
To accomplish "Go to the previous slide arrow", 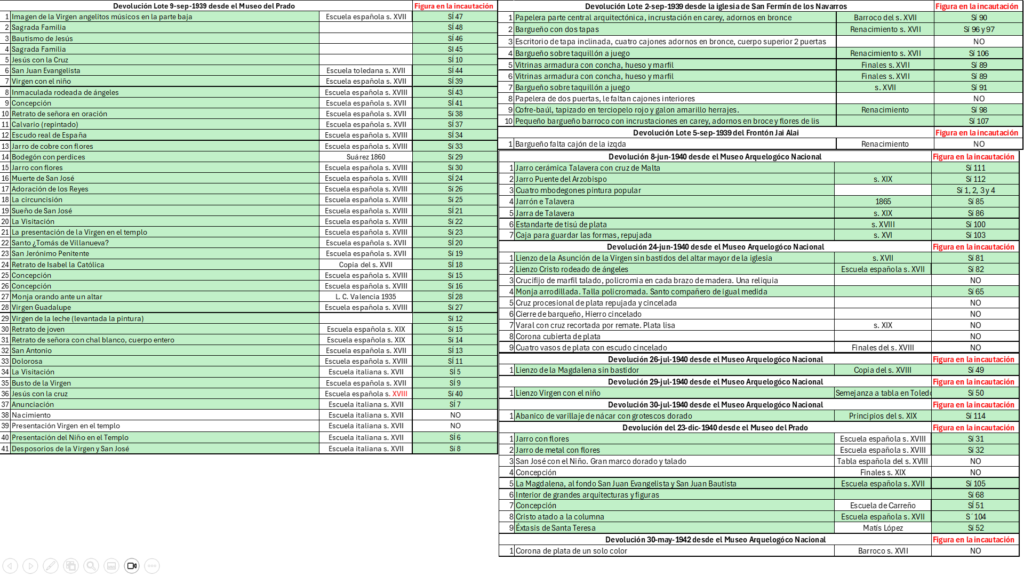I will point(10,566).
